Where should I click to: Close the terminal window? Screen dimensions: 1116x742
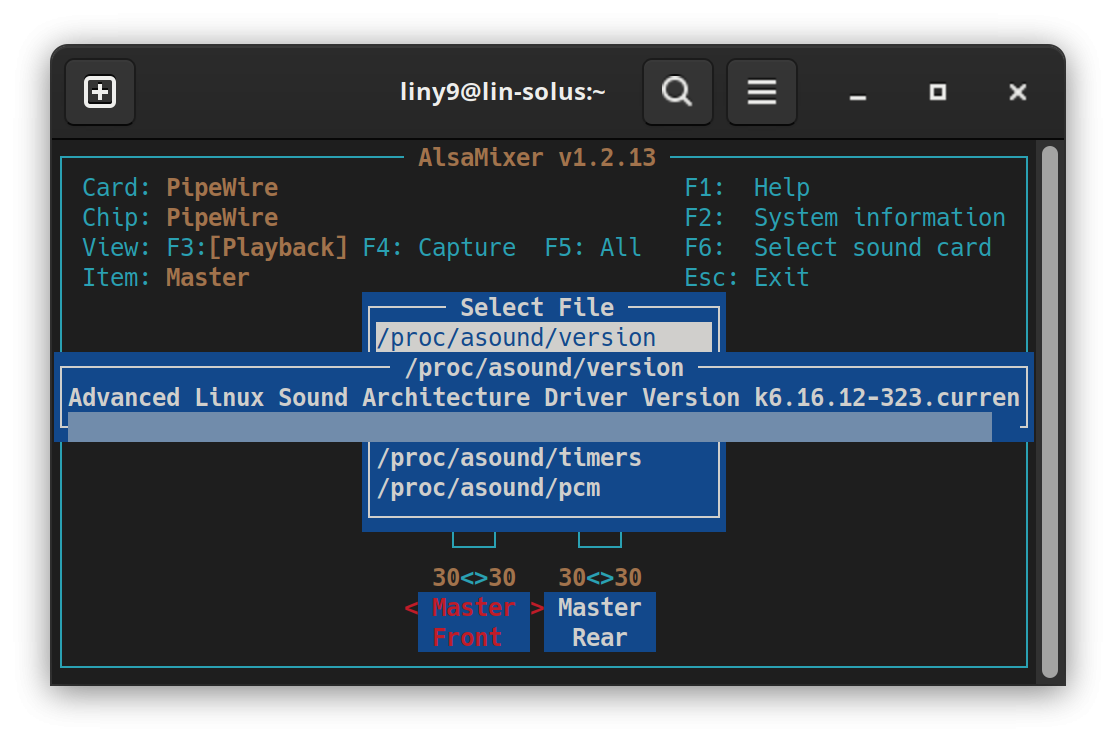(x=1017, y=93)
